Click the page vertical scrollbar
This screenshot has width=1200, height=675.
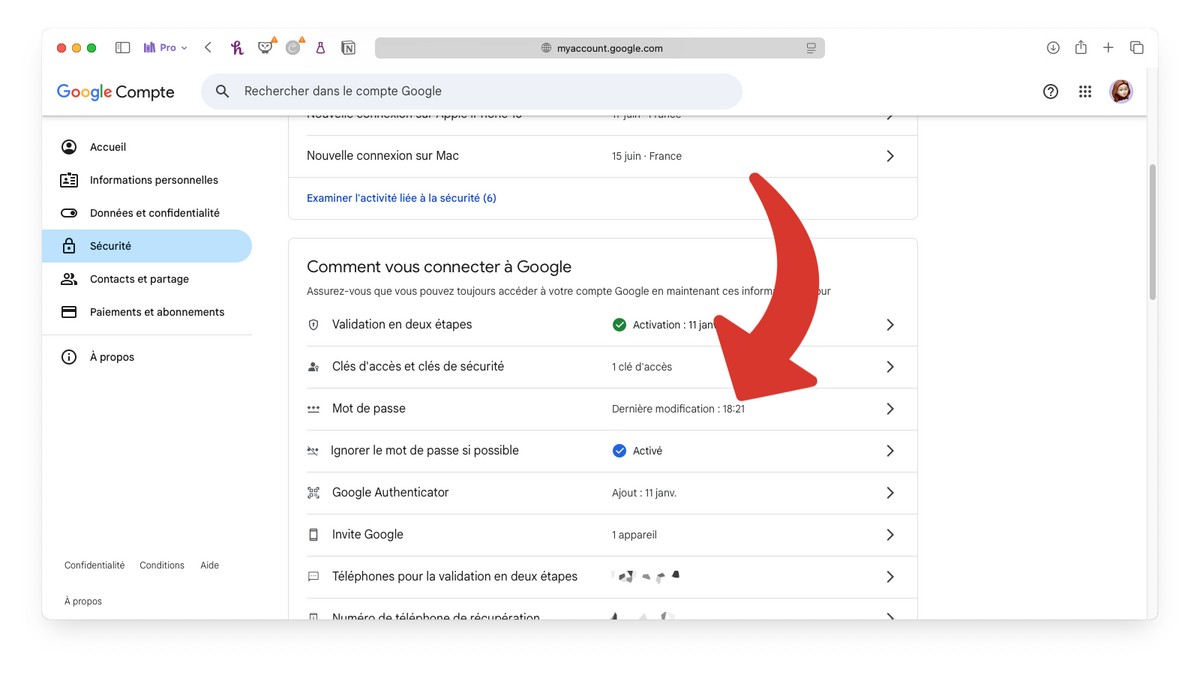tap(1152, 231)
